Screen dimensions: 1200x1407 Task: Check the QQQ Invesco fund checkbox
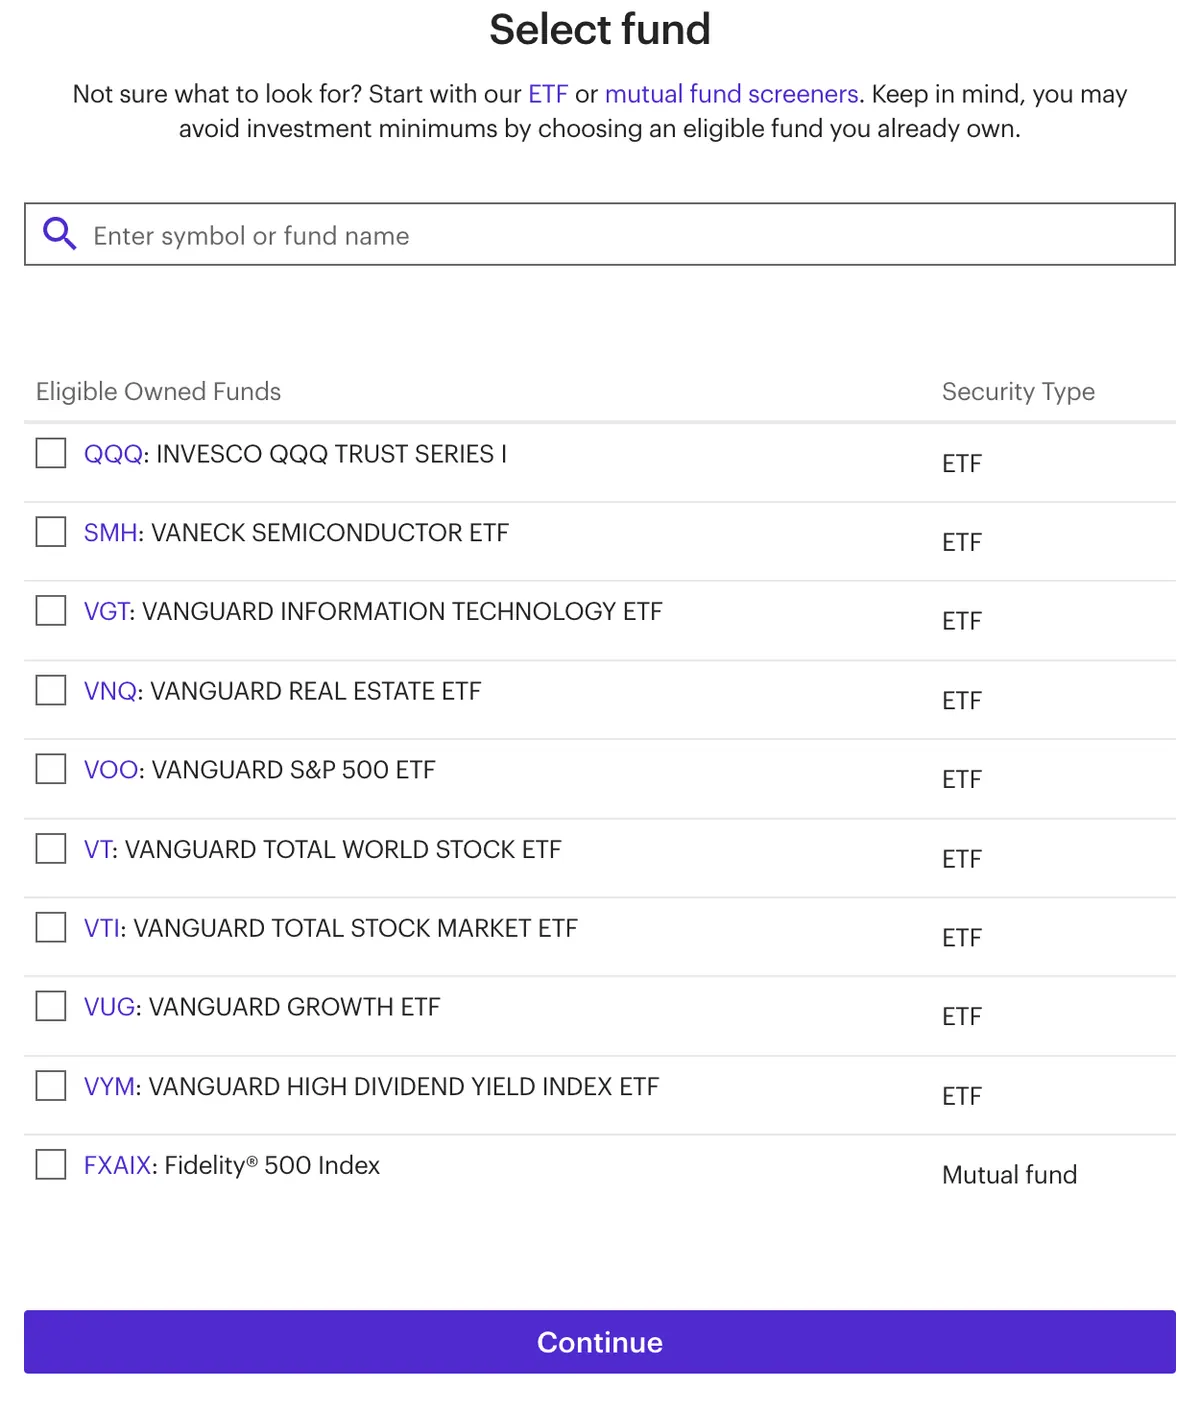(x=51, y=453)
